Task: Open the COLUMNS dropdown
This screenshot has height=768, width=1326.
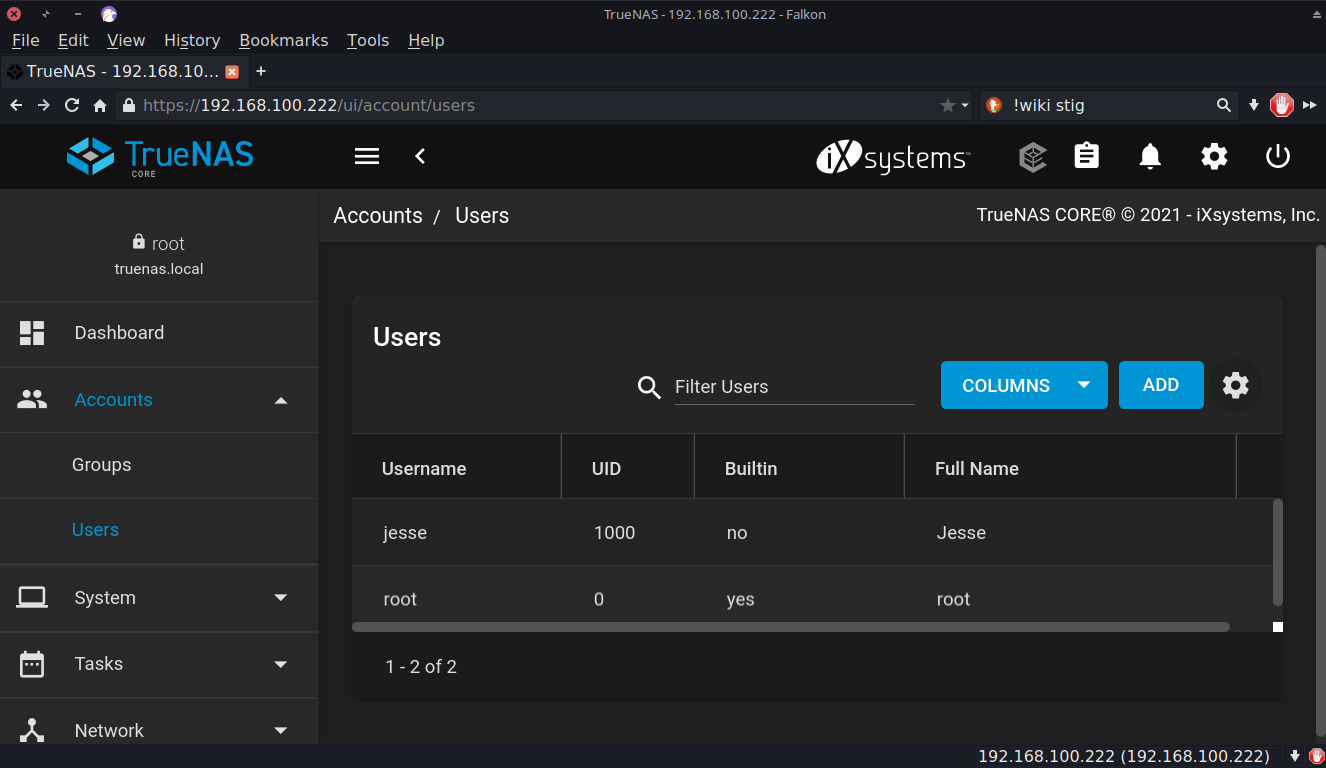Action: pos(1024,385)
